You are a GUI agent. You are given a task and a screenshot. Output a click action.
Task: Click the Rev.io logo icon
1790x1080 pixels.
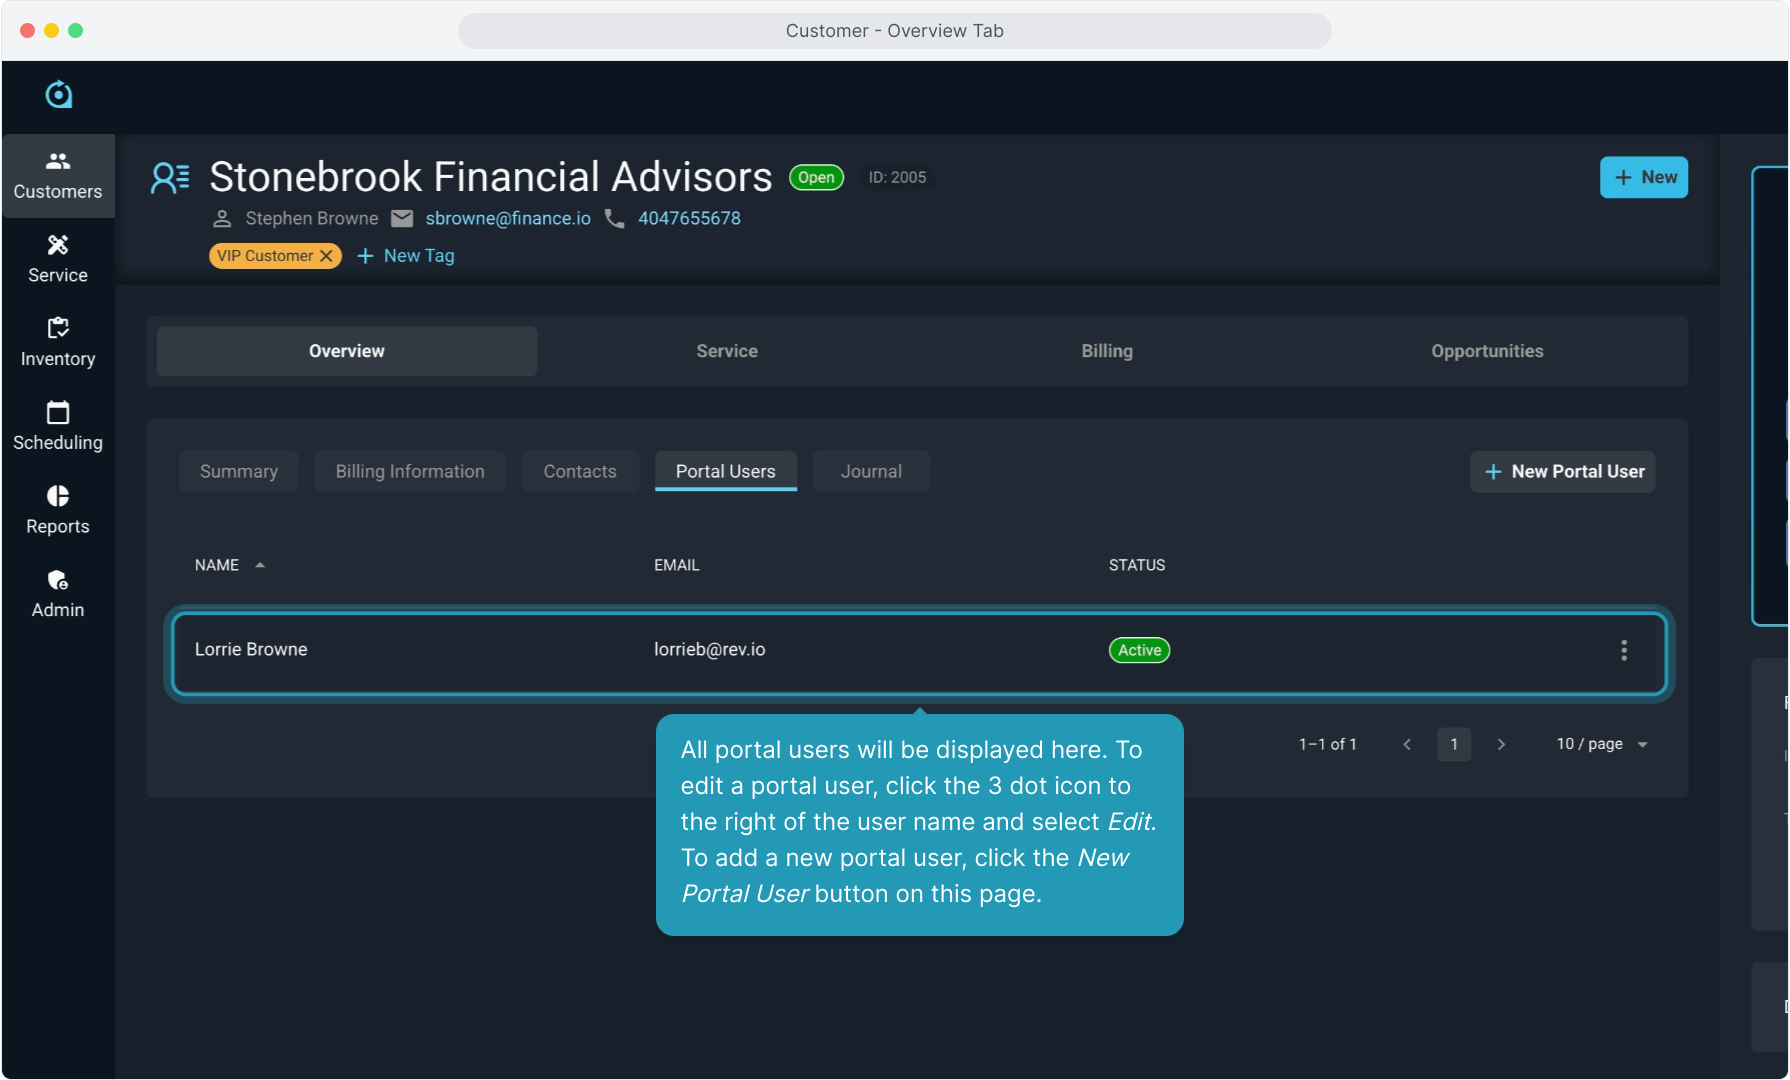tap(59, 95)
